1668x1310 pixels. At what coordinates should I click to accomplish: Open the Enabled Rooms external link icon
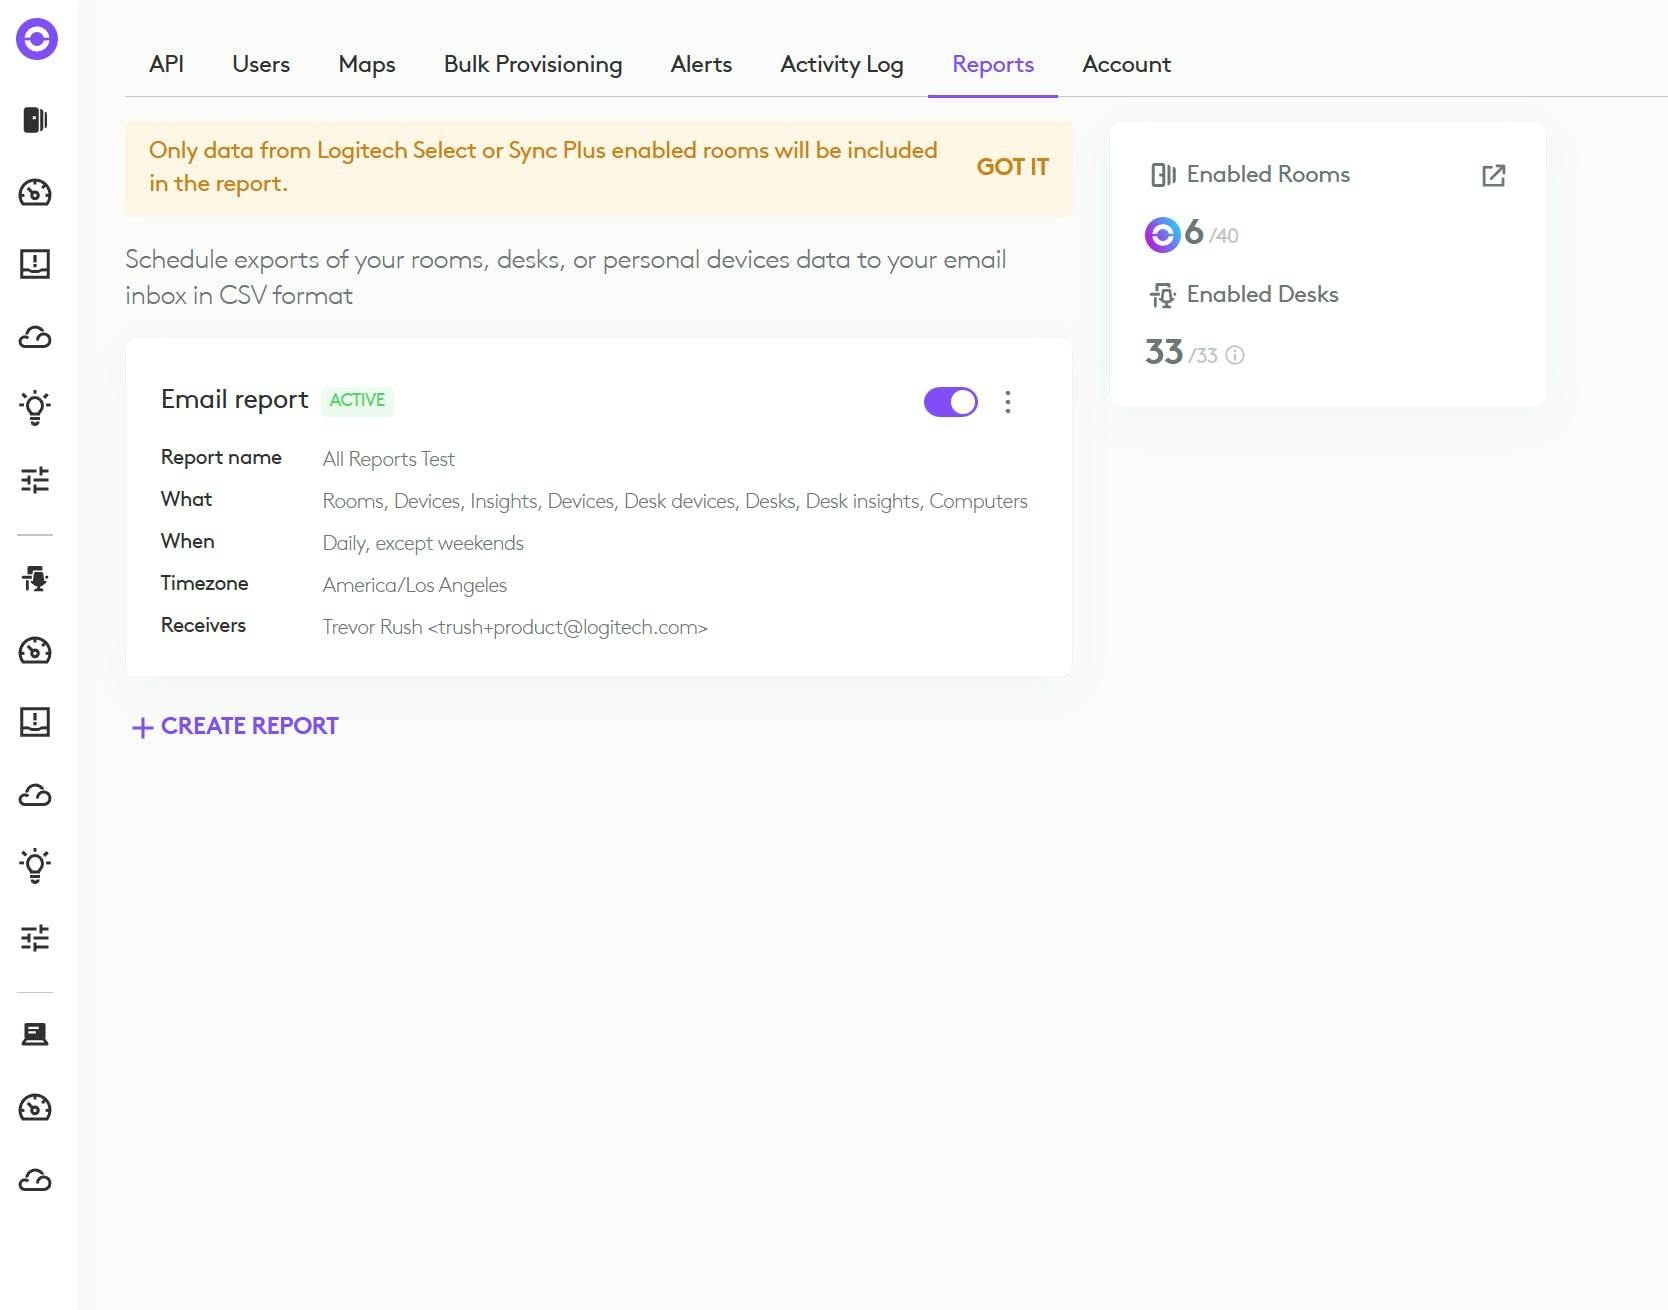pos(1493,176)
